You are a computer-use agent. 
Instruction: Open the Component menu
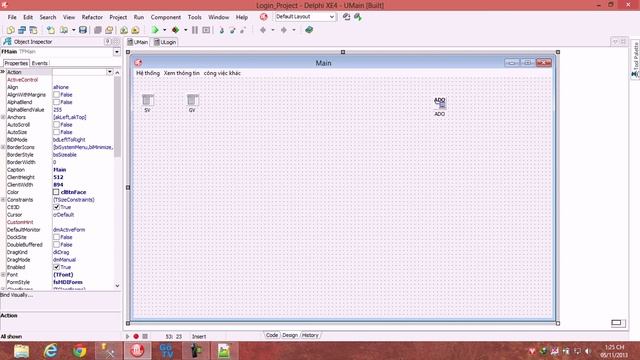pos(166,17)
